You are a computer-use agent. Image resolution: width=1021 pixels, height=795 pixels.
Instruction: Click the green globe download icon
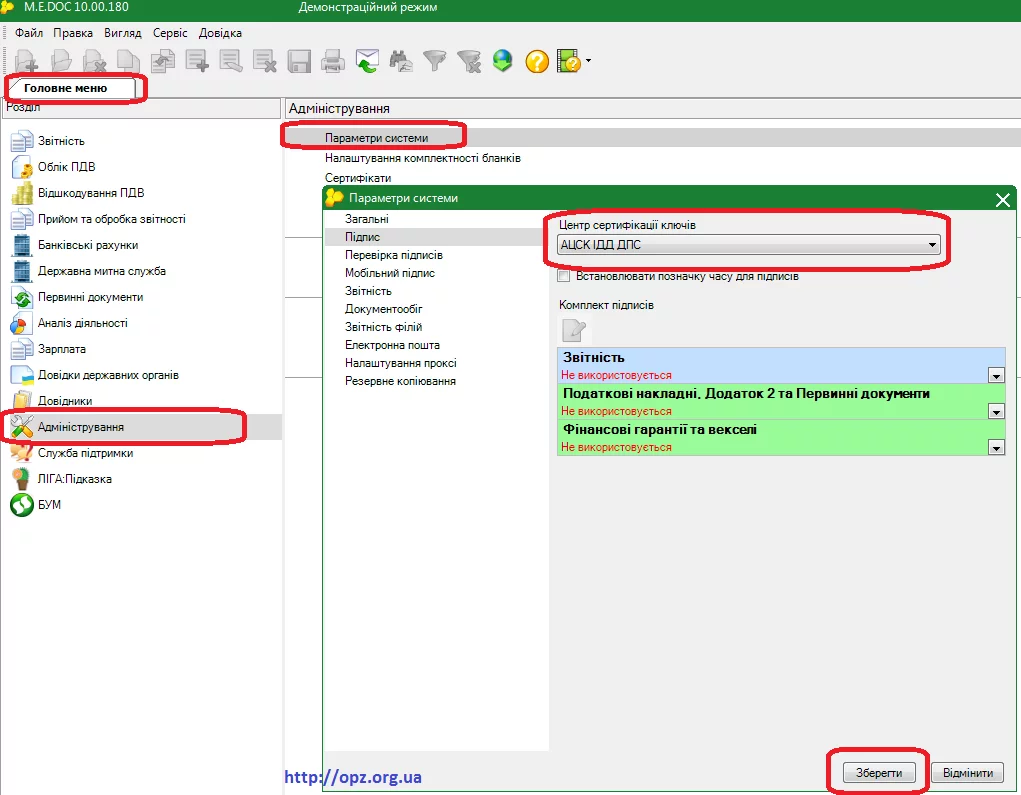pos(502,61)
